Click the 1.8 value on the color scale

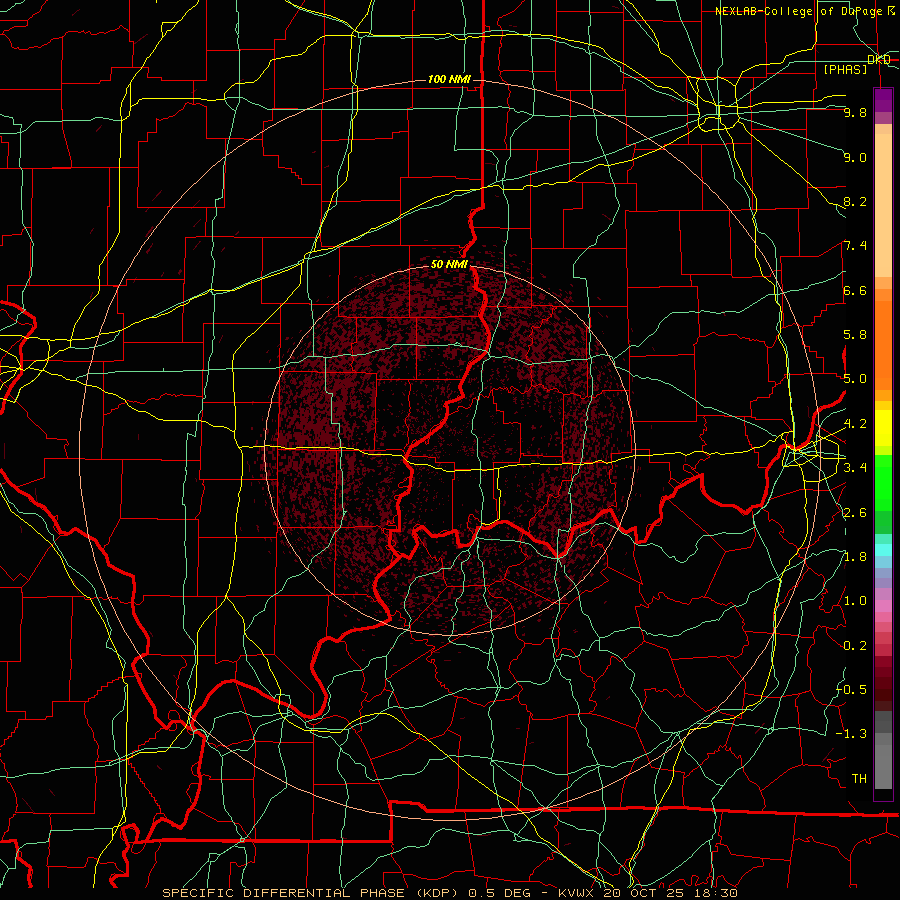click(855, 557)
